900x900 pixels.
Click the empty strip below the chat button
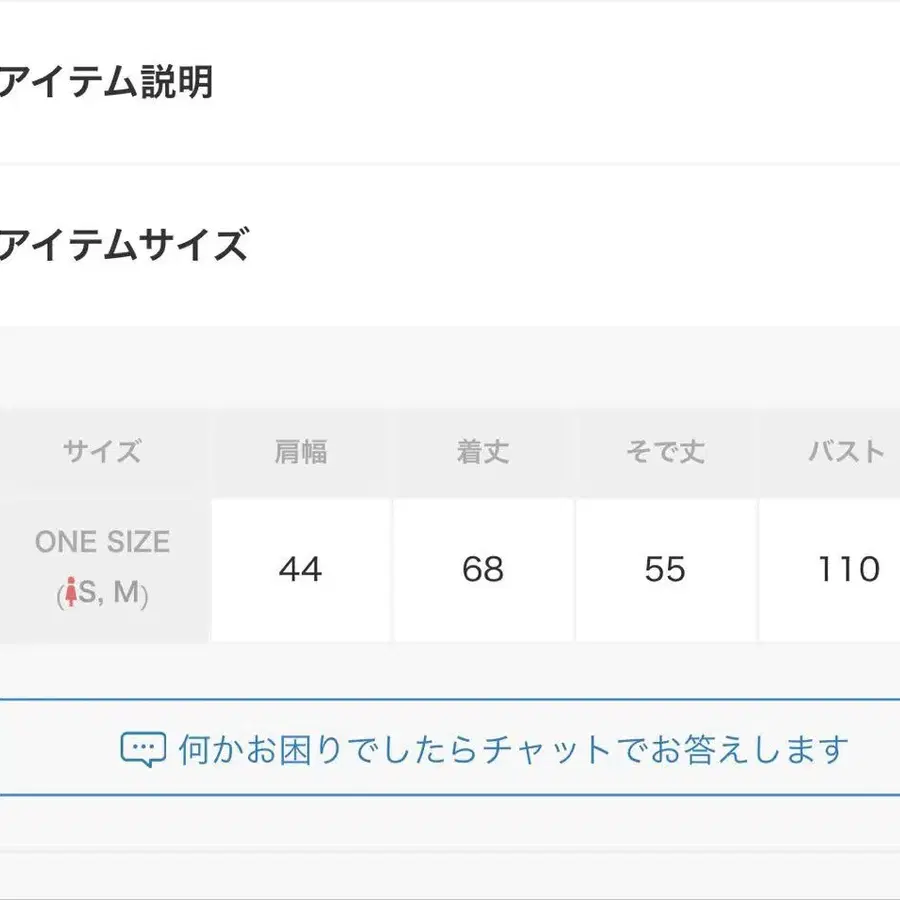[450, 822]
